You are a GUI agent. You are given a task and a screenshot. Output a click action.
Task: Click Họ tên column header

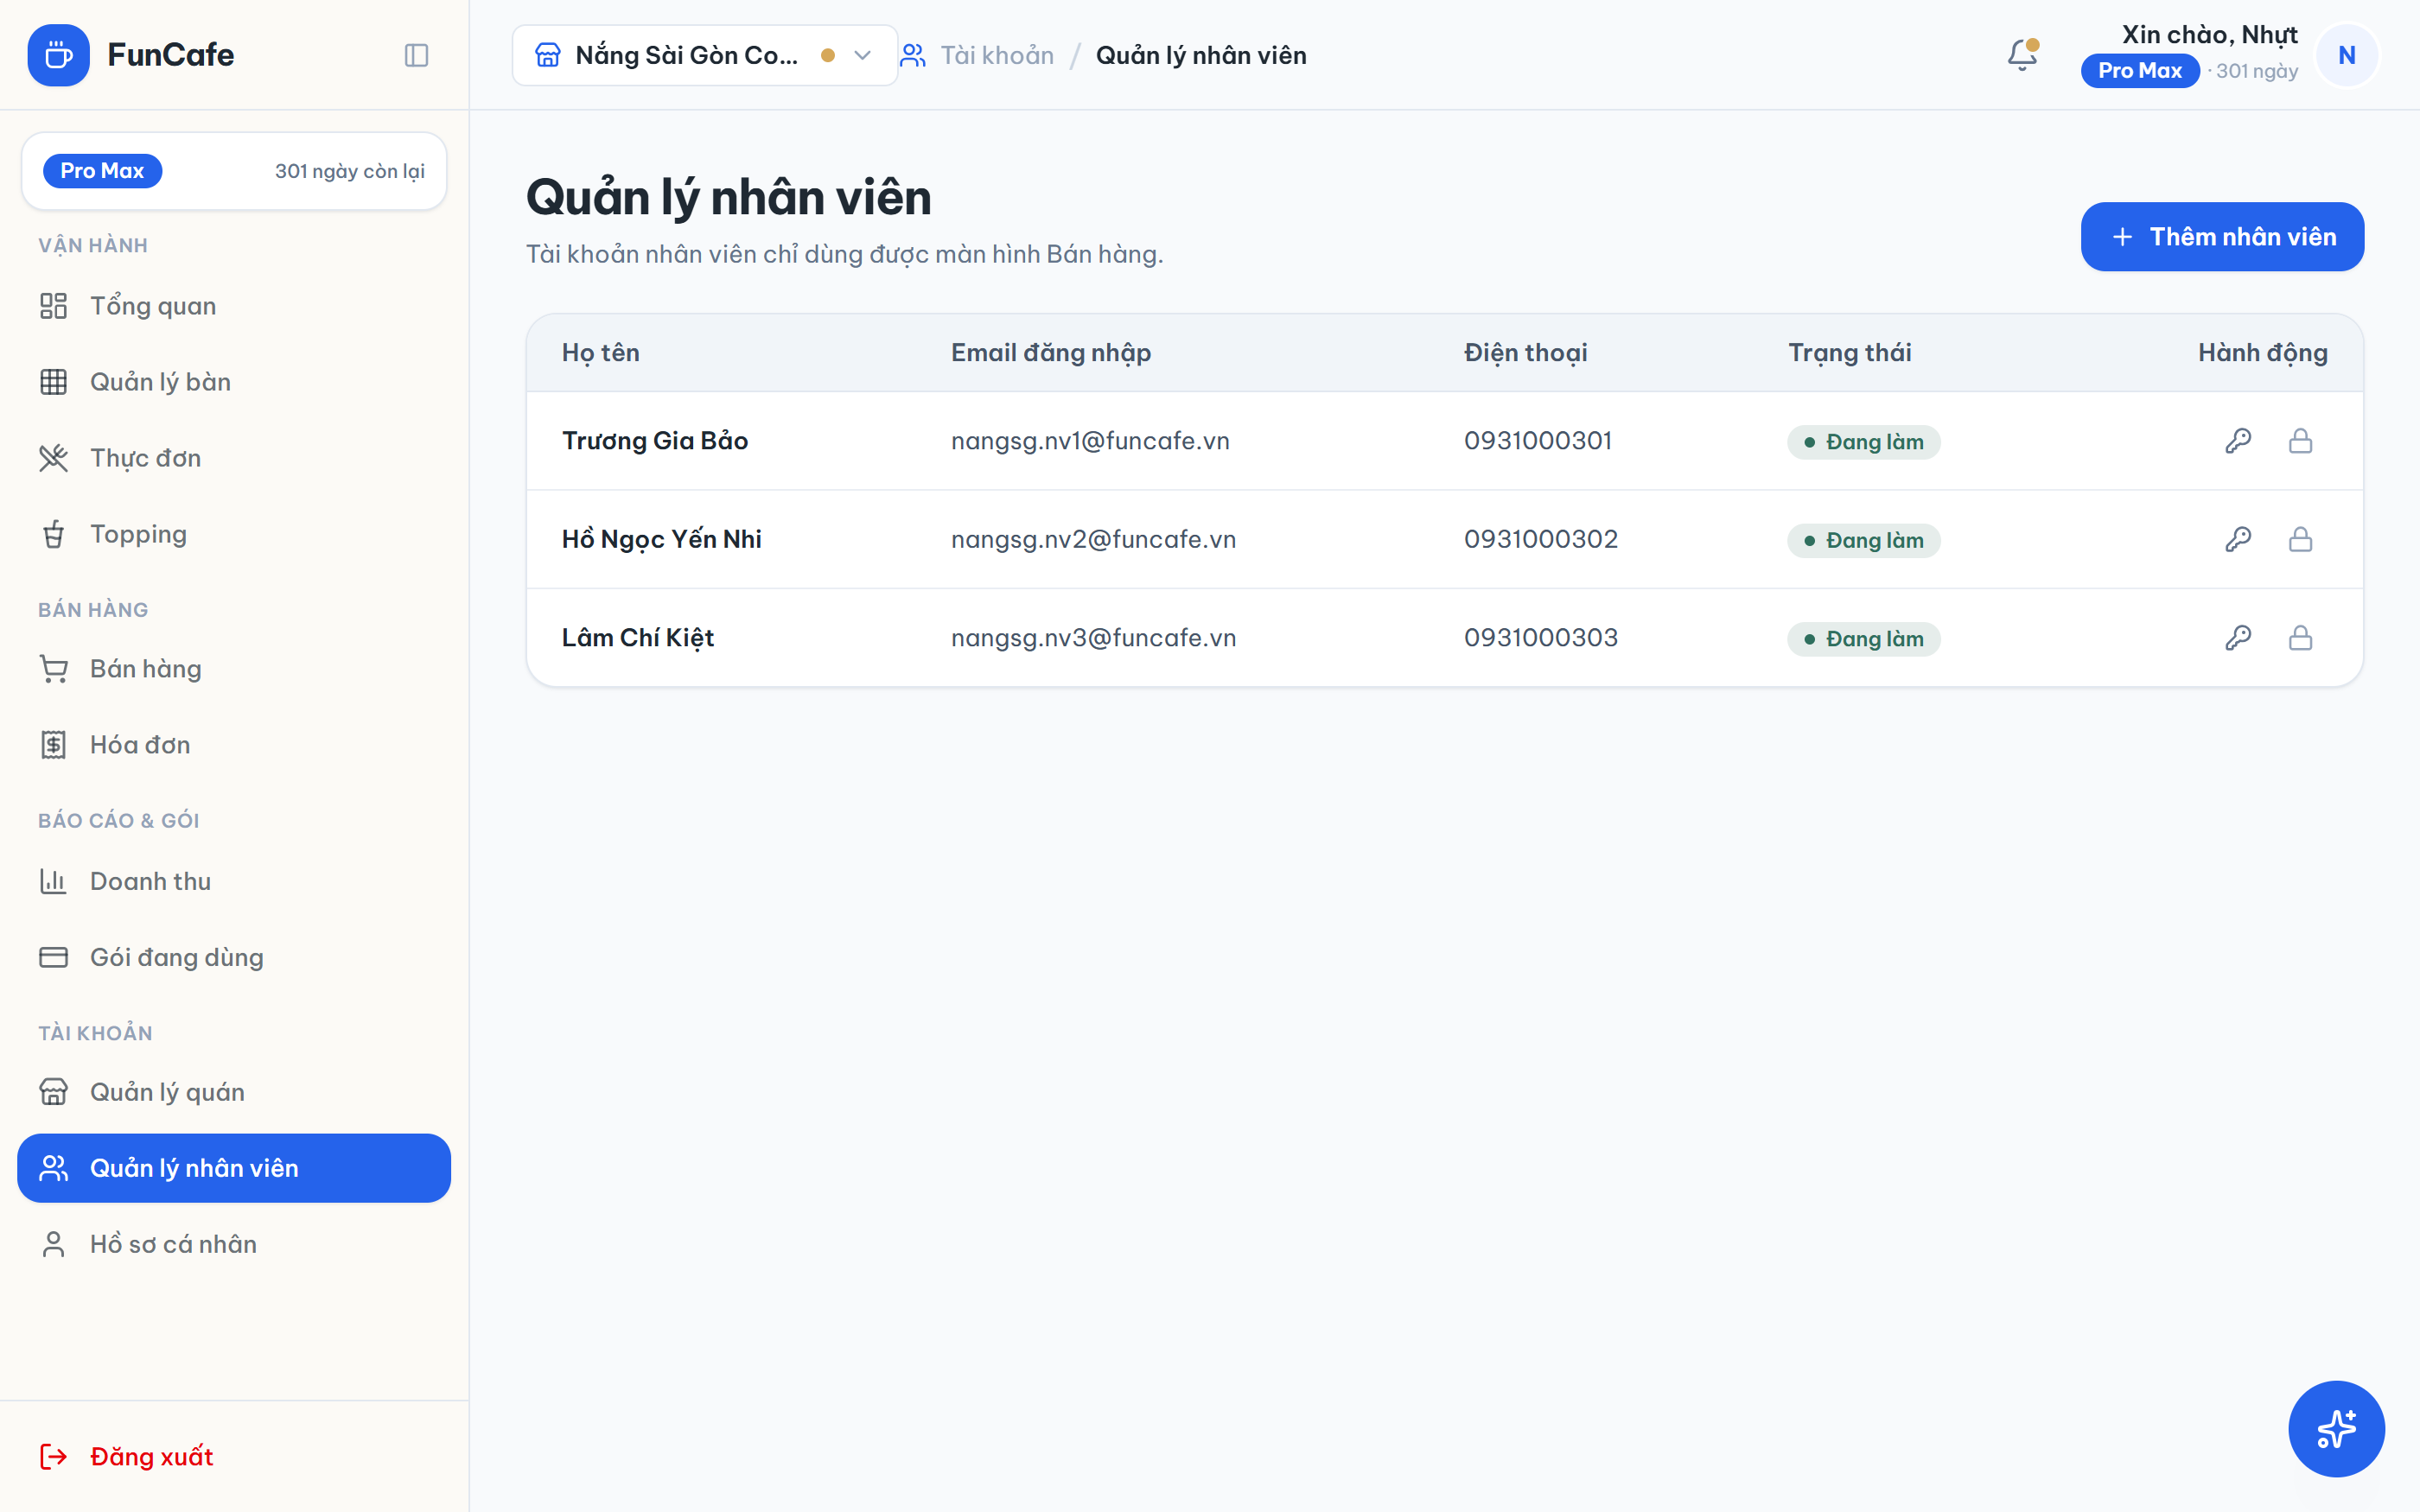coord(601,353)
